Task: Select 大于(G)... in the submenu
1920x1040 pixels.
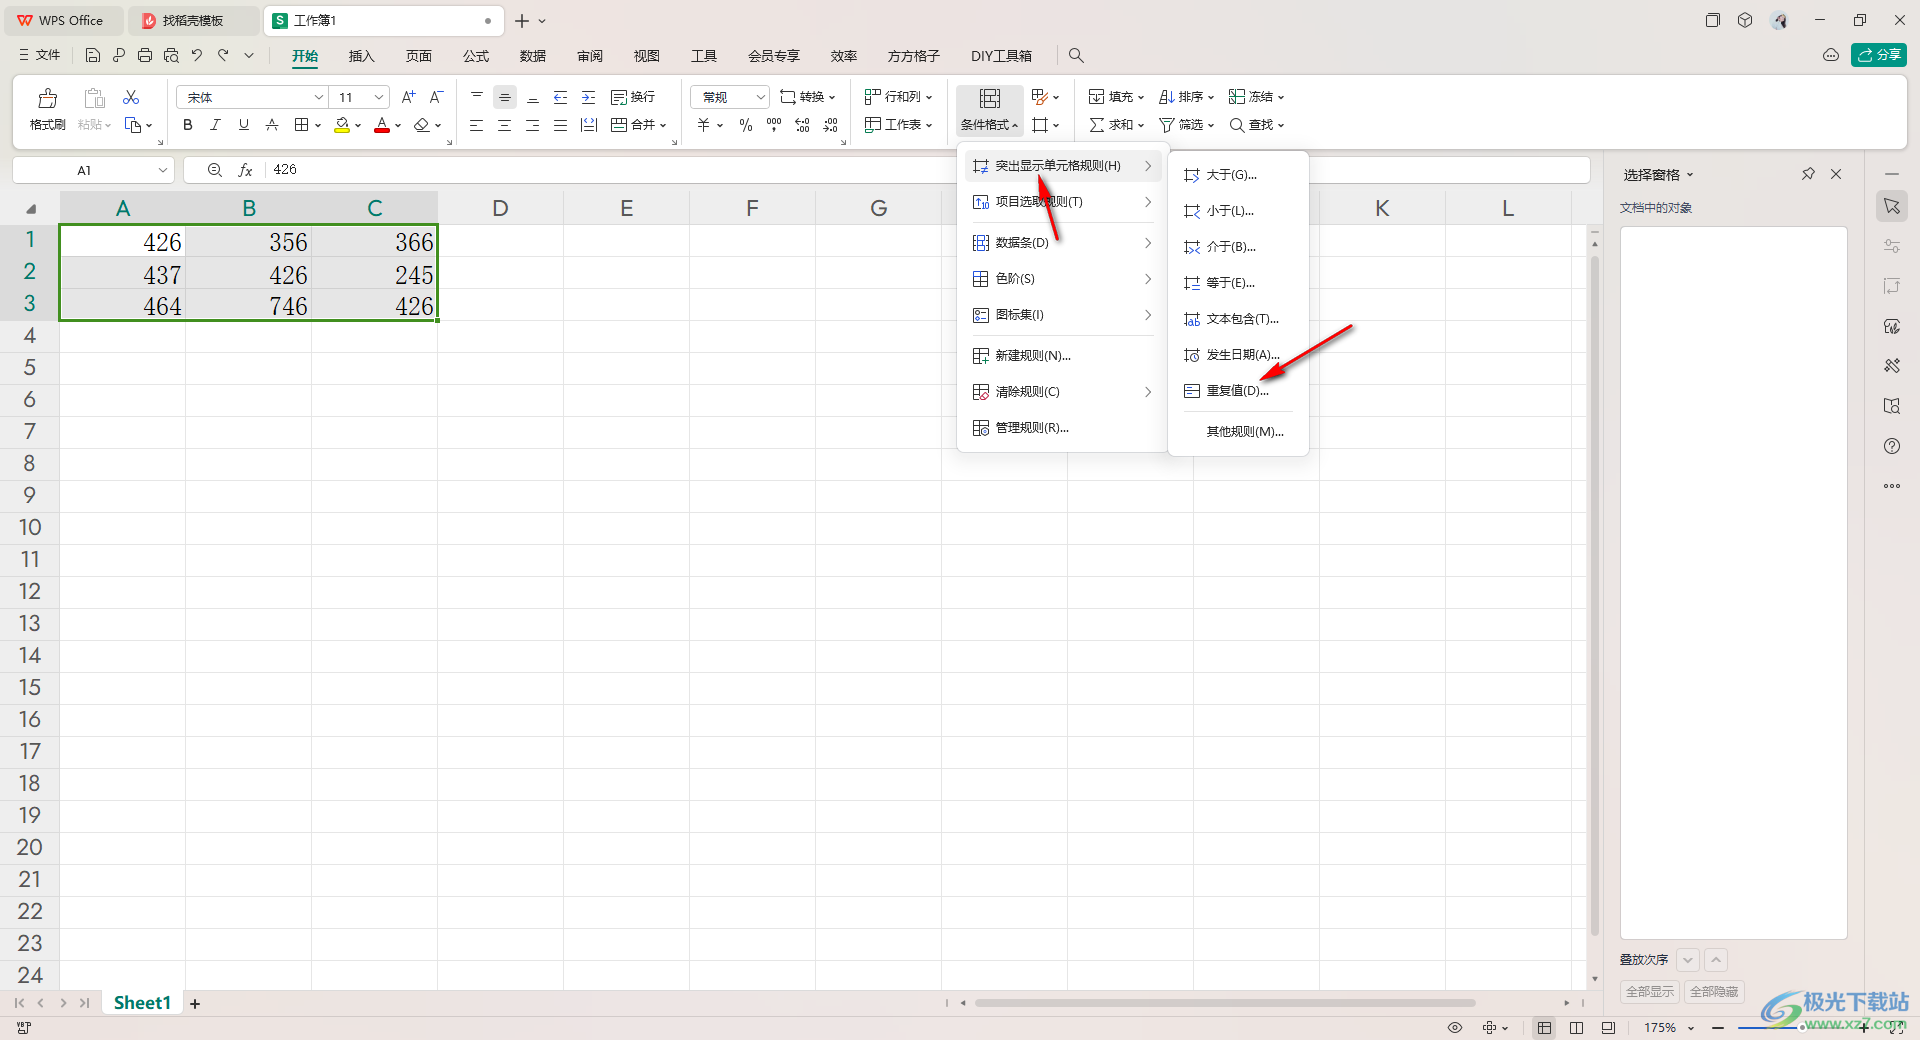Action: coord(1238,175)
